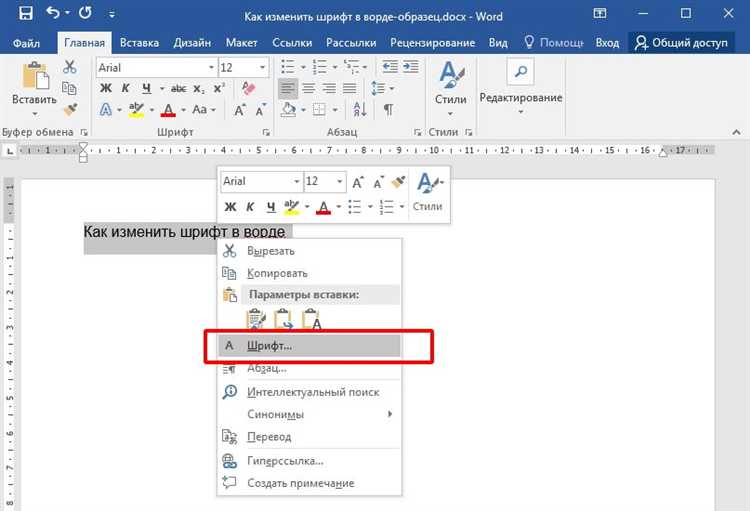The width and height of the screenshot is (750, 511).
Task: Open the font size dropdown in the mini toolbar
Action: coord(339,181)
